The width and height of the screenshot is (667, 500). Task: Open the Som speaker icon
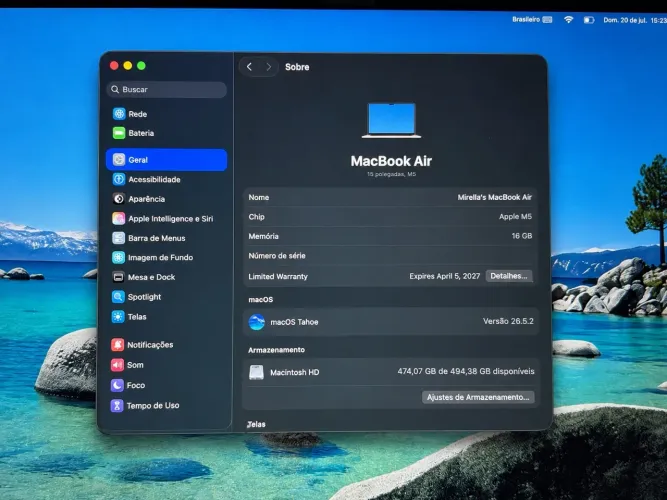tap(117, 365)
